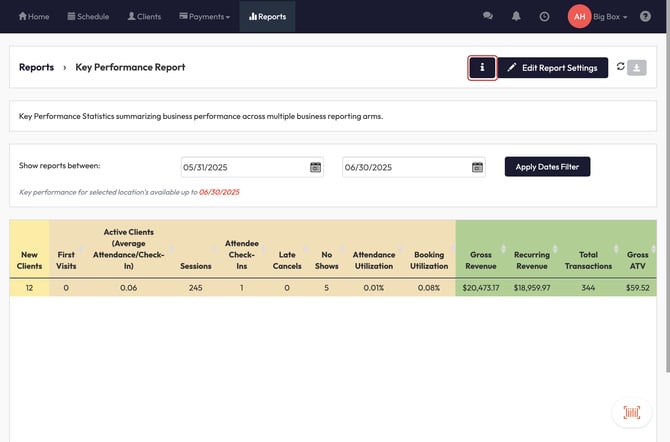Expand the Big Box account dropdown
Viewport: 670px width, 442px height.
tap(610, 17)
